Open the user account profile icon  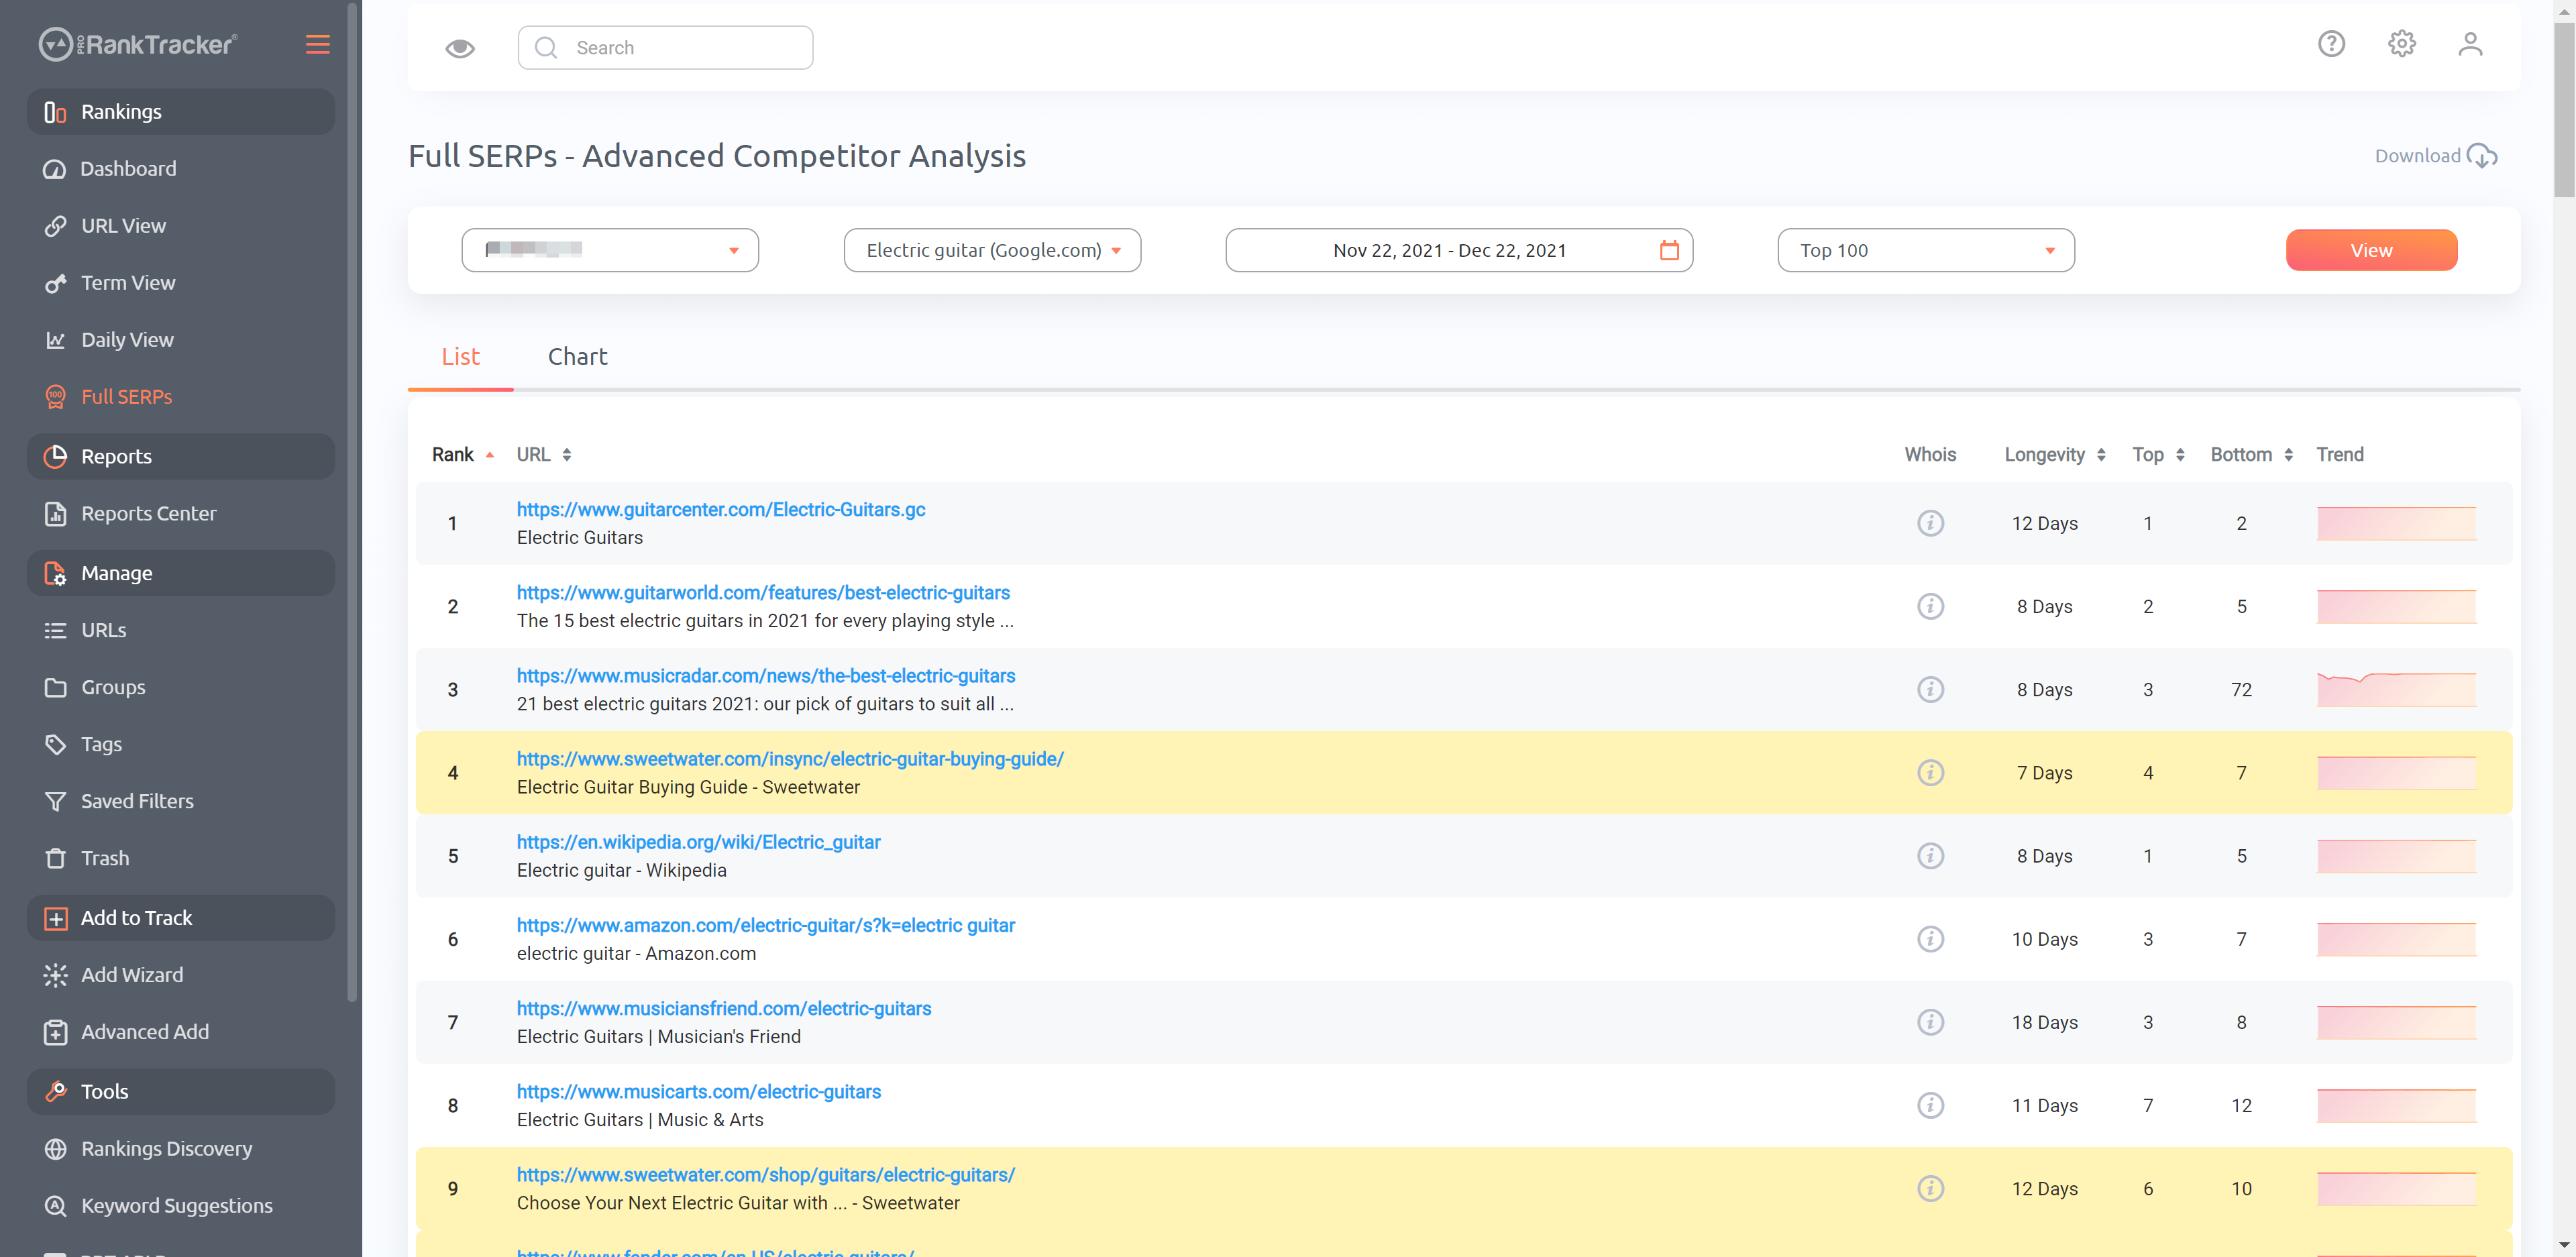(2470, 44)
